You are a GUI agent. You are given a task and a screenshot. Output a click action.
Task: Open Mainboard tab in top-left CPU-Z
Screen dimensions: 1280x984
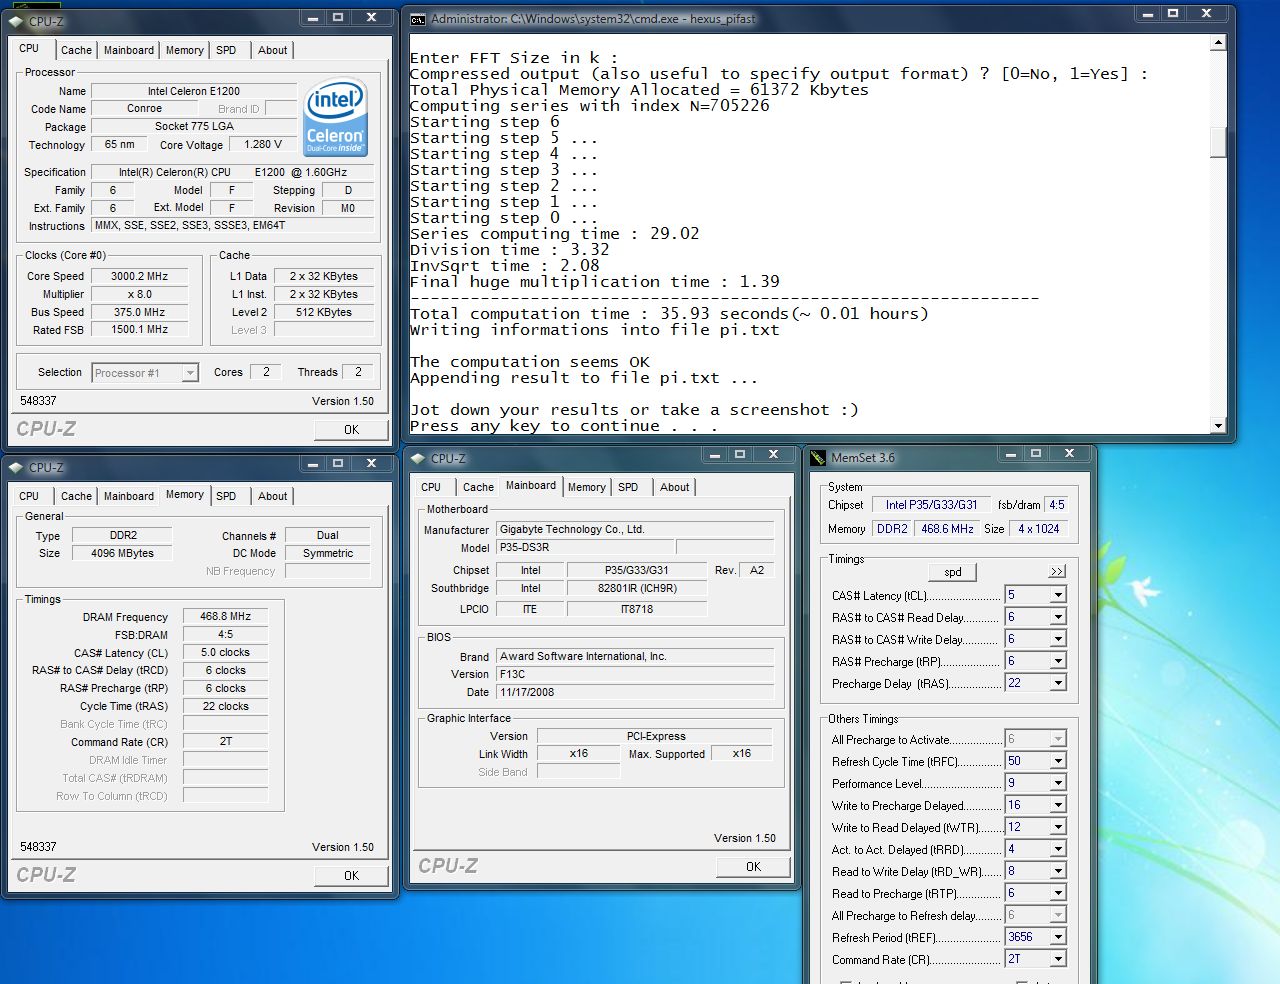129,50
